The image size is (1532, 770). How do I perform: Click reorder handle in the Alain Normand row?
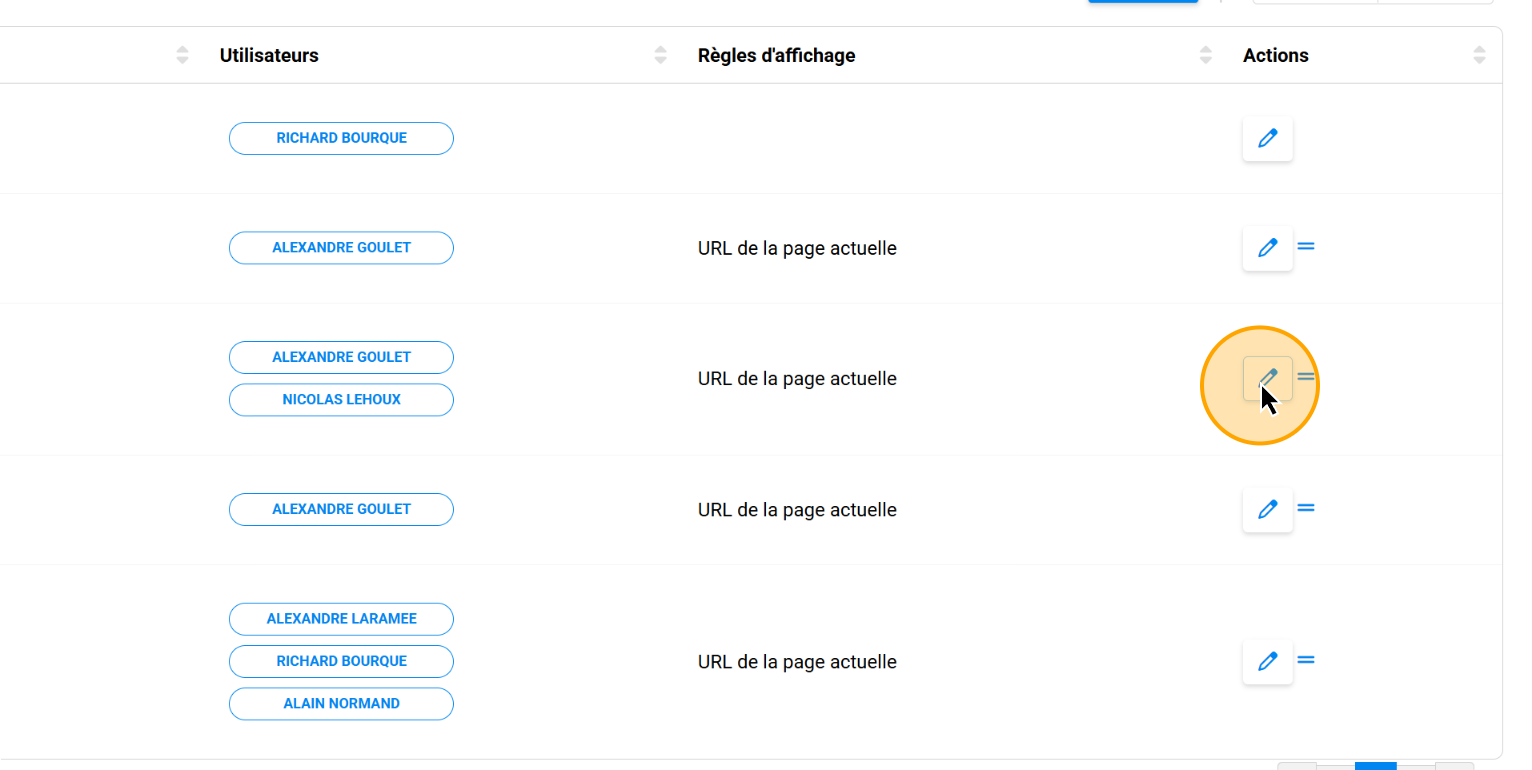[x=1306, y=660]
